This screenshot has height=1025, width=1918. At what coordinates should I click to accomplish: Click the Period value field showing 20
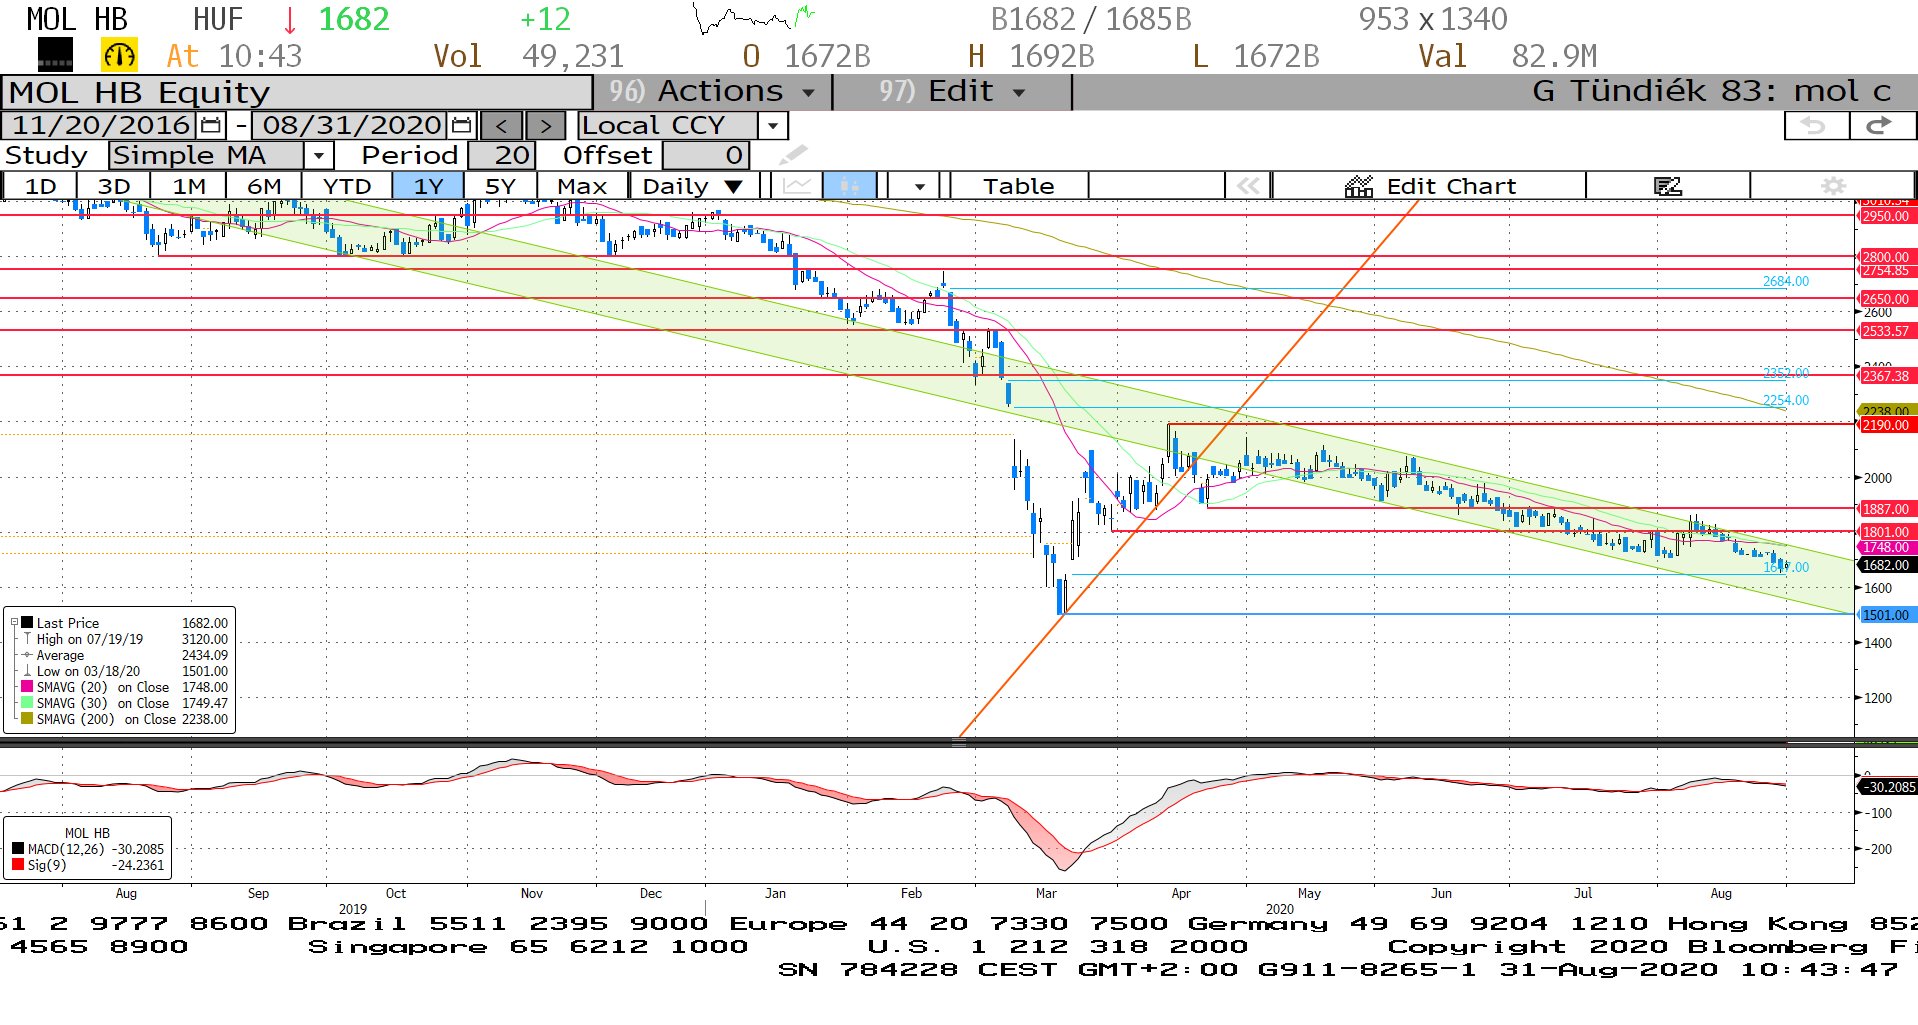[503, 156]
